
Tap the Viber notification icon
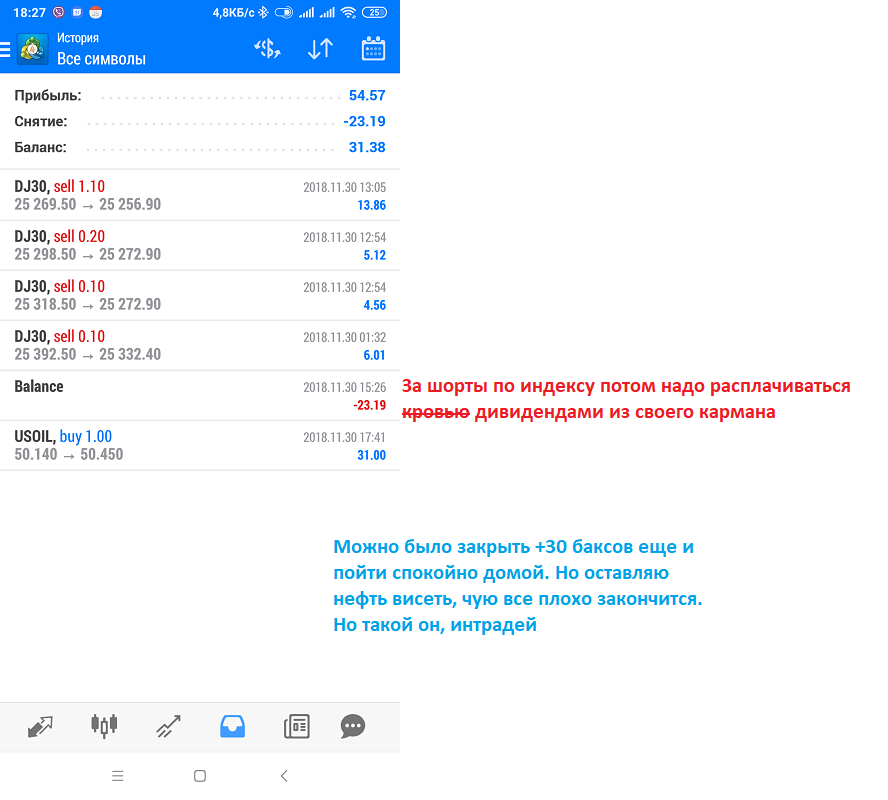[58, 12]
